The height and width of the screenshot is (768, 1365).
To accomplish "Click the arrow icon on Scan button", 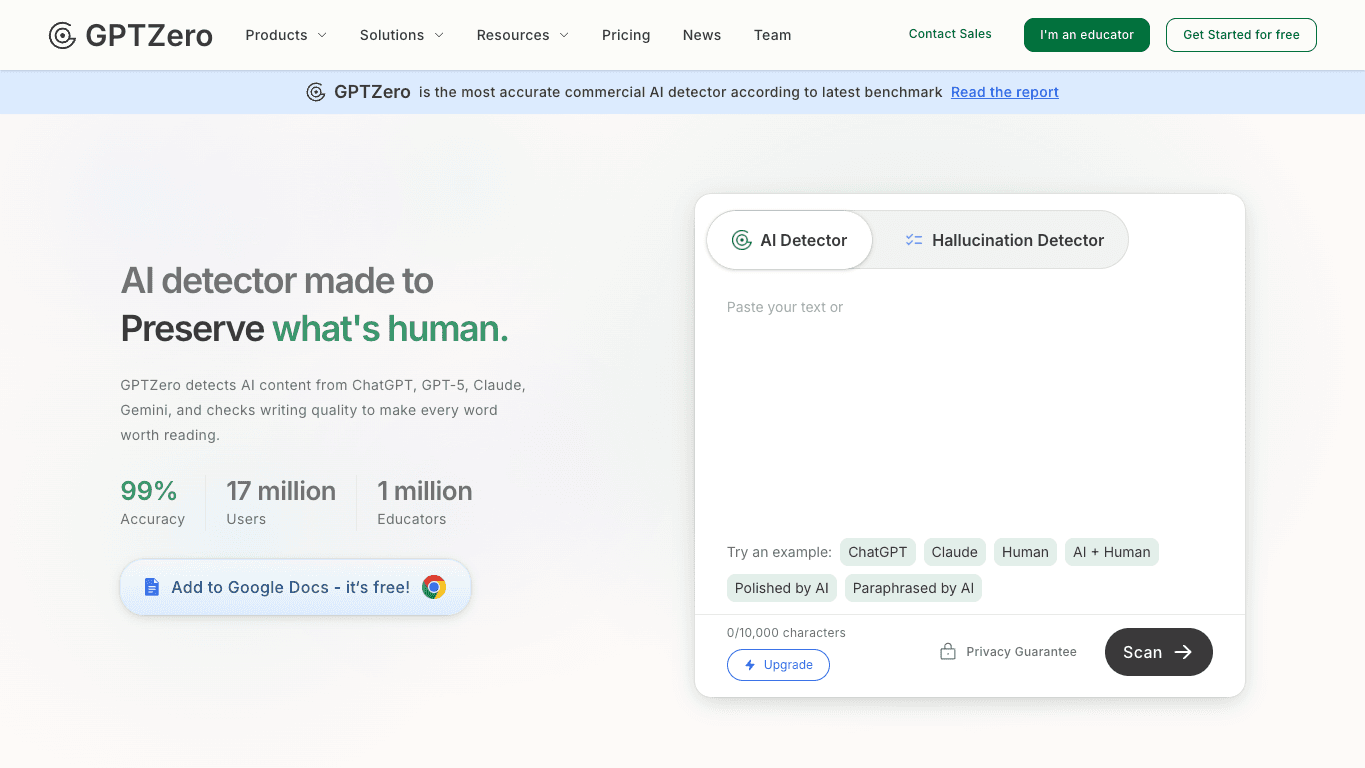I will click(x=1183, y=652).
